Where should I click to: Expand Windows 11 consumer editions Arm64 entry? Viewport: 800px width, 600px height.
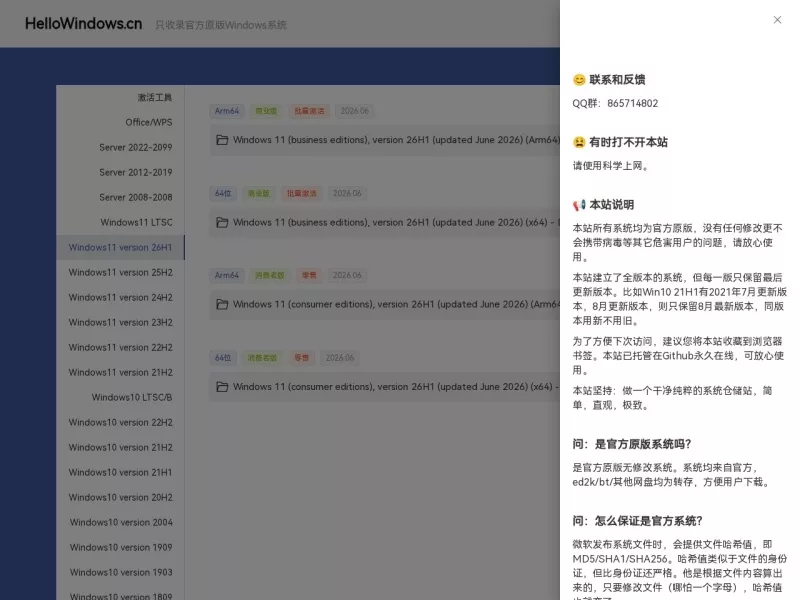point(385,304)
